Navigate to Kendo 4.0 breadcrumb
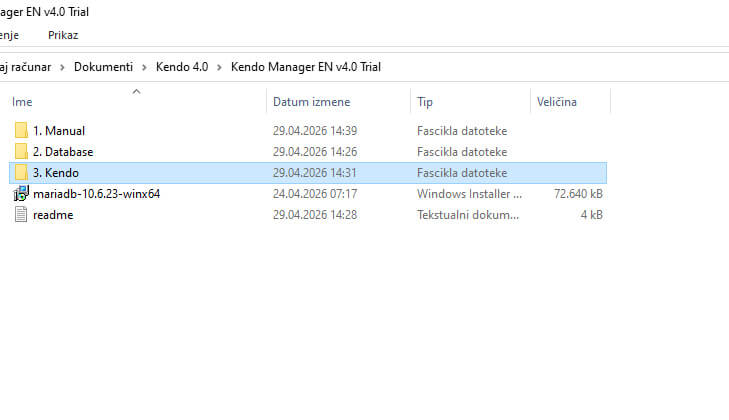This screenshot has width=729, height=420. click(x=182, y=67)
